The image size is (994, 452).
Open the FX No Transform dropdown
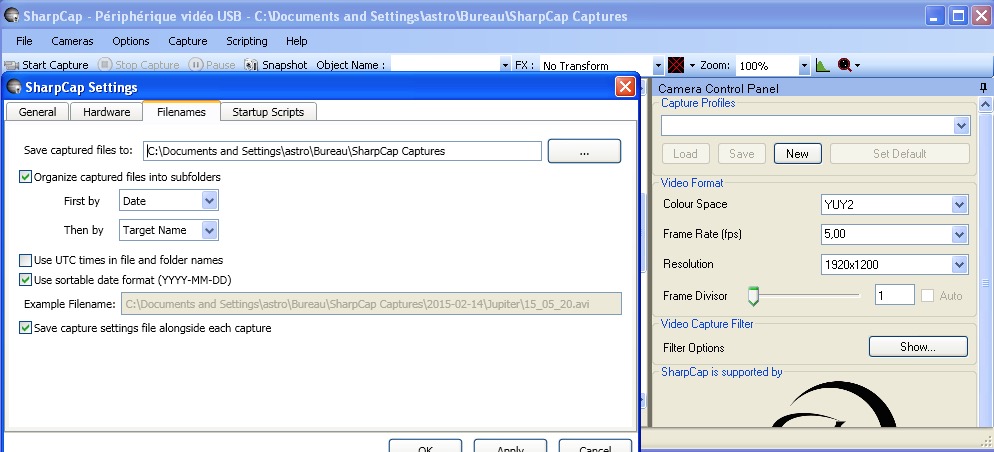658,65
